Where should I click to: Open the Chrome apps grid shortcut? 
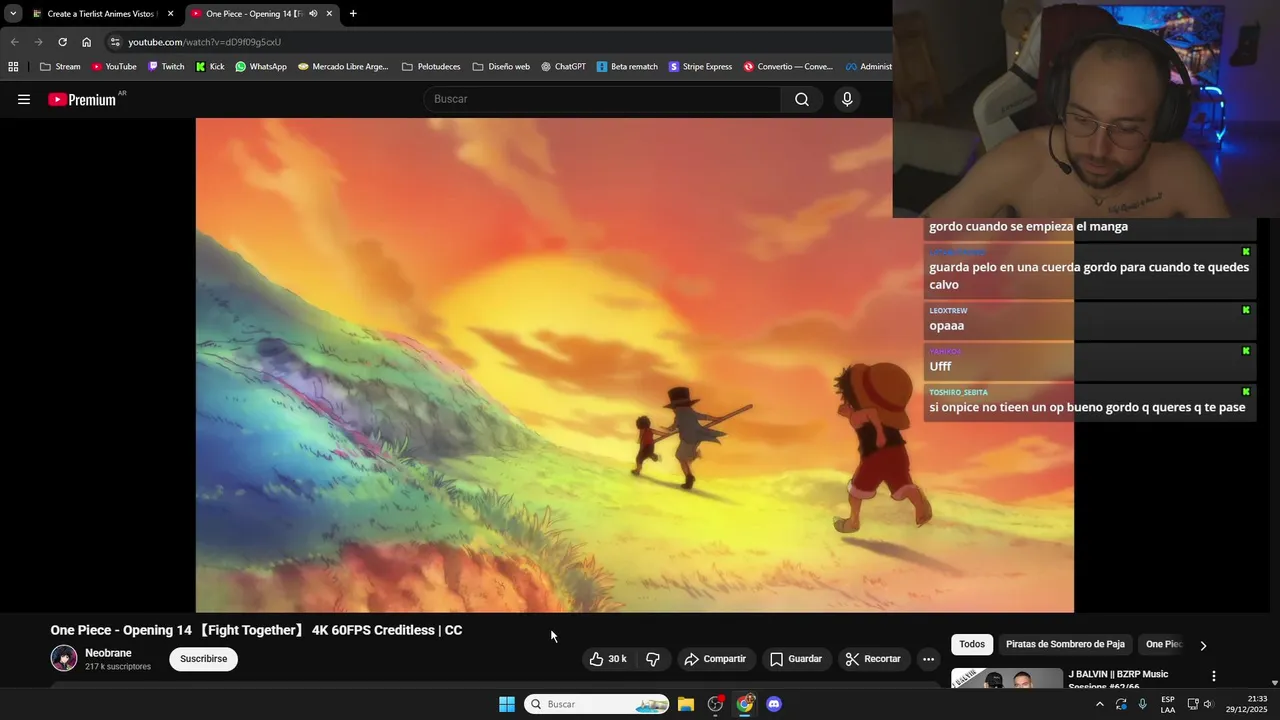[13, 67]
